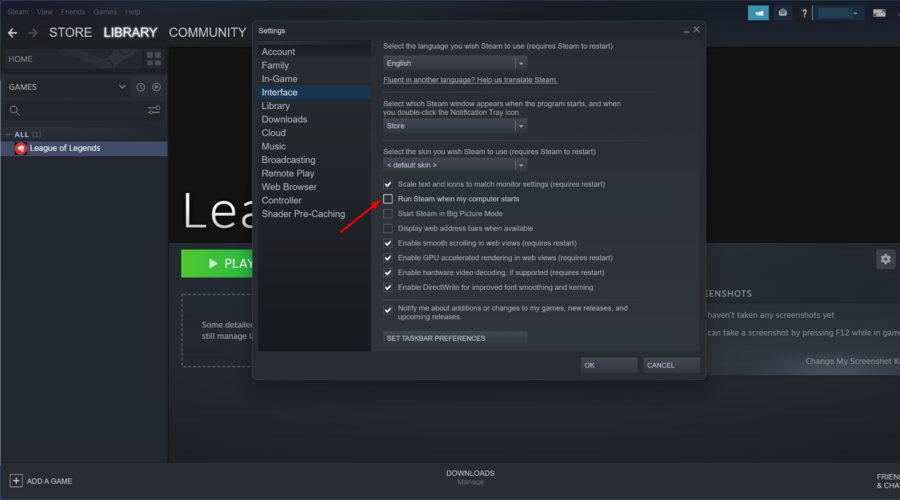The width and height of the screenshot is (900, 500).
Task: Open advanced filter sliders icon
Action: click(154, 110)
